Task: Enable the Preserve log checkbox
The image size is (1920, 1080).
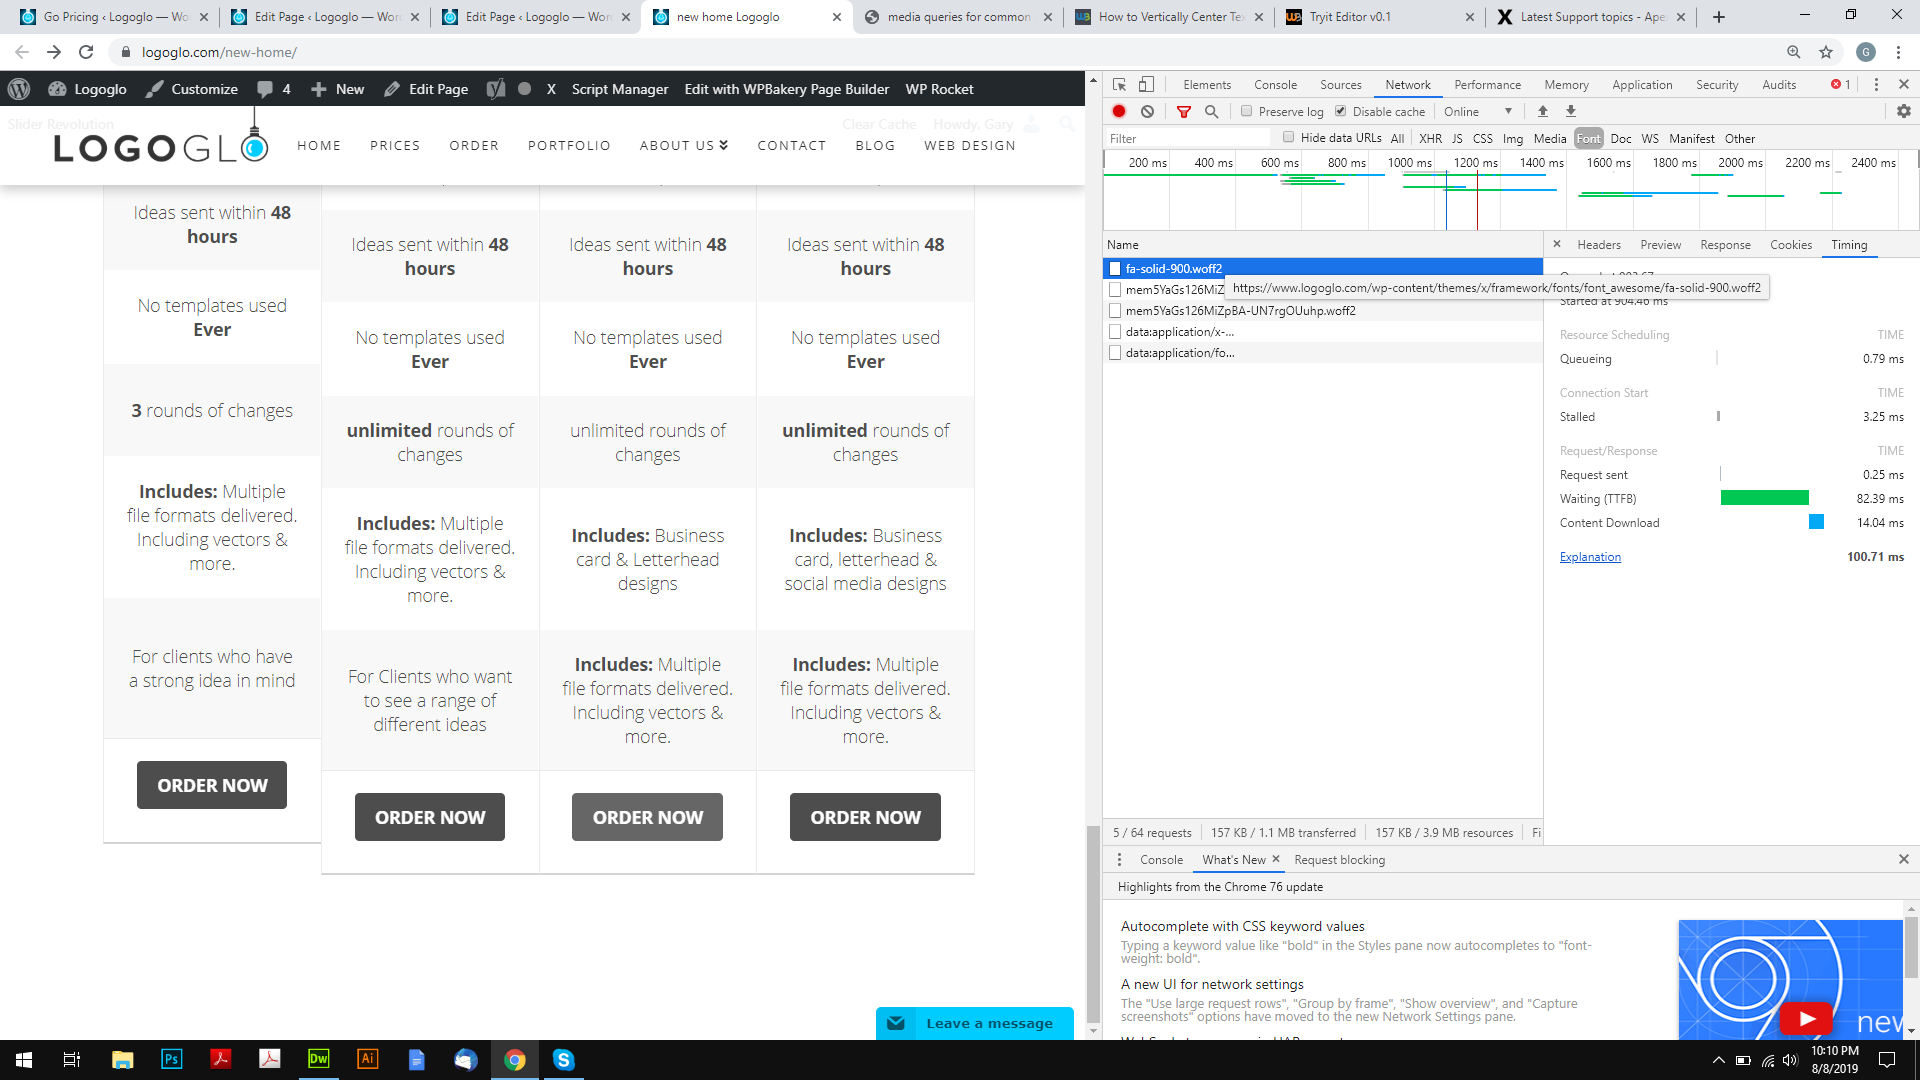Action: 1247,112
